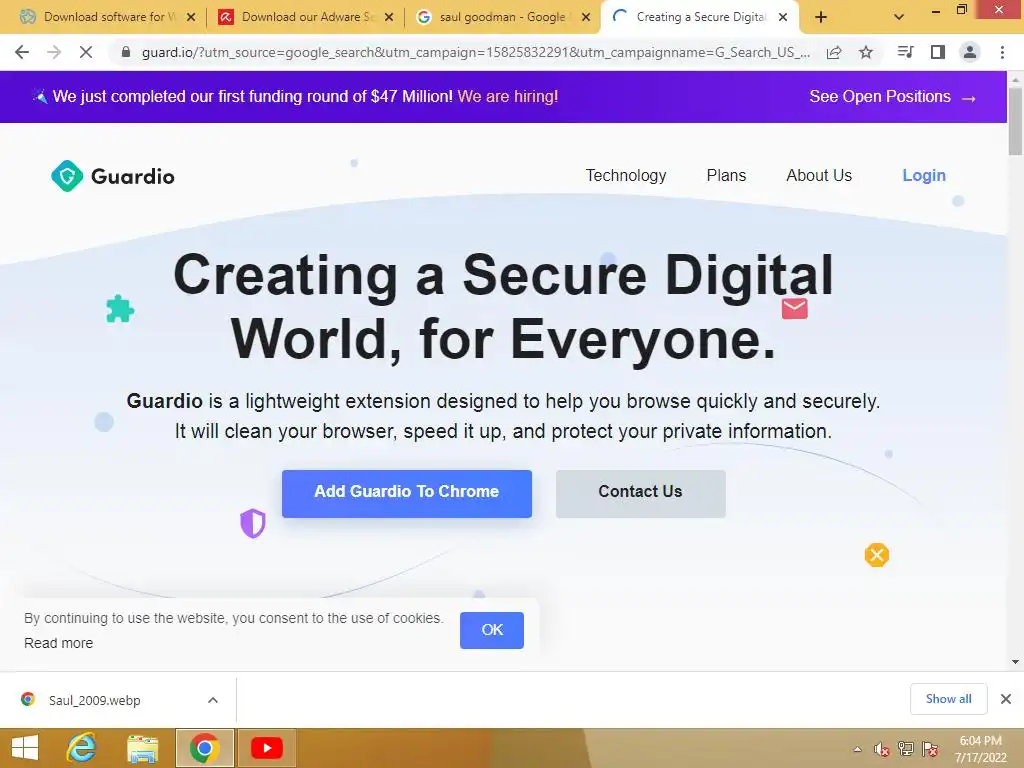This screenshot has width=1024, height=768.
Task: Open Saul_2009.webp download item
Action: (94, 700)
